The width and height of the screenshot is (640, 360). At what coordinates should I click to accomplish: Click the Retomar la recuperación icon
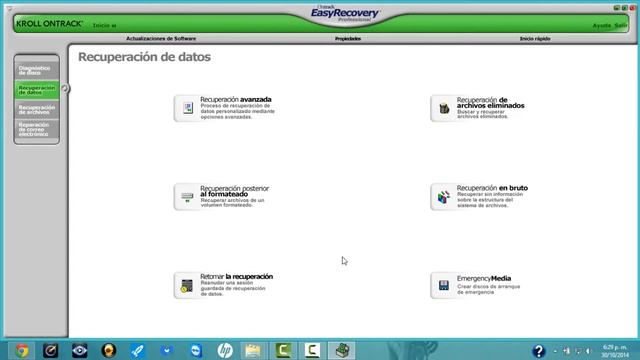[187, 285]
